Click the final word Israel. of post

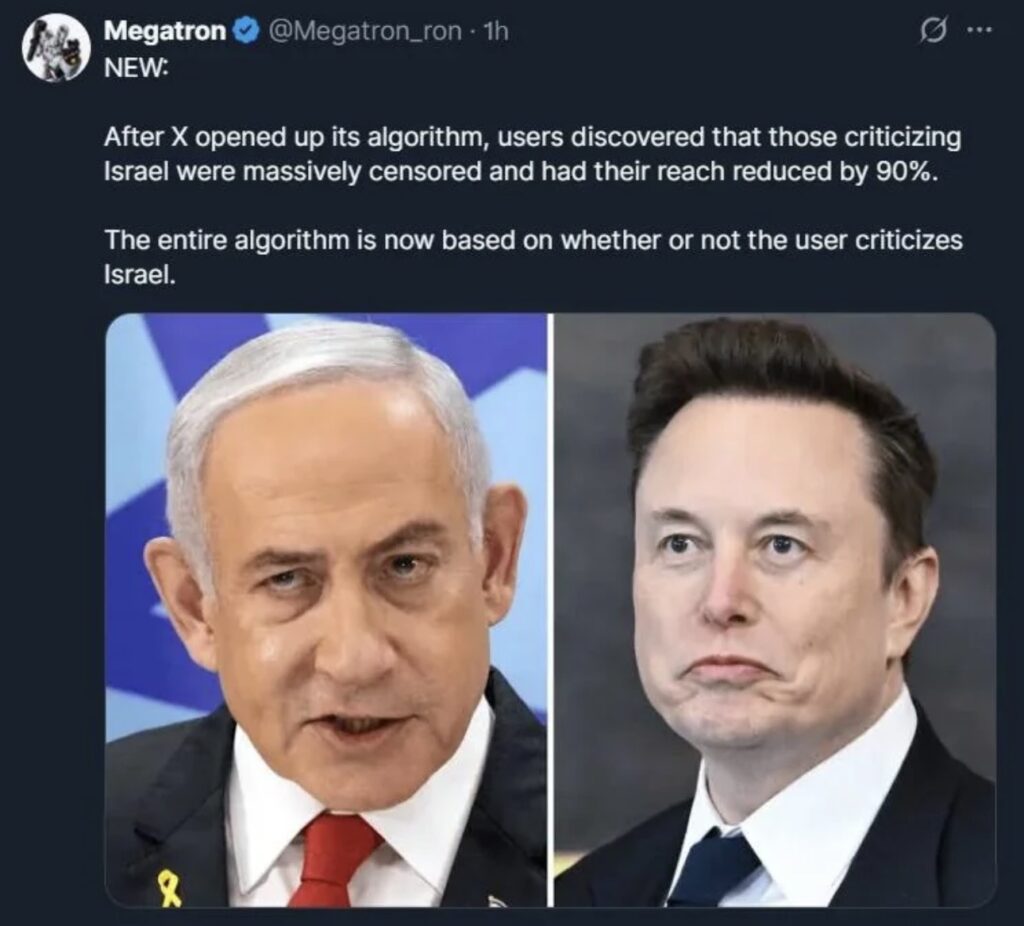[x=140, y=275]
